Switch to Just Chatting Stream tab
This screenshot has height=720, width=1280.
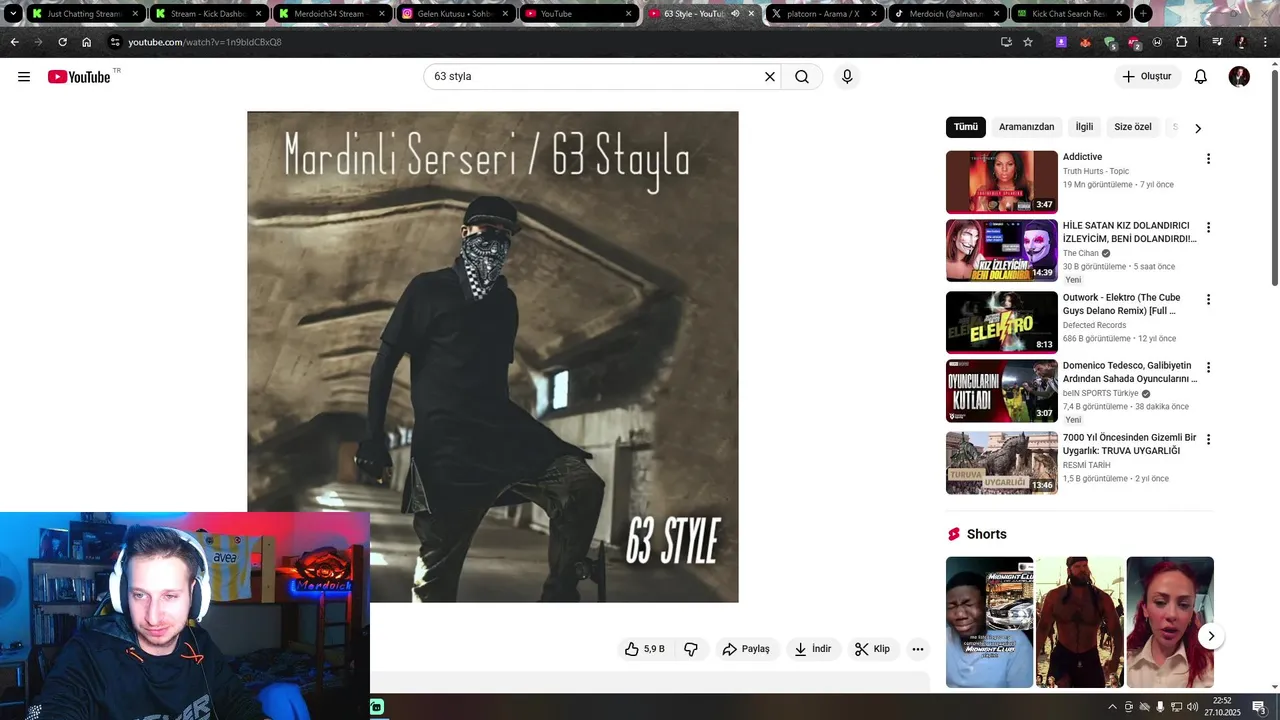(x=85, y=14)
